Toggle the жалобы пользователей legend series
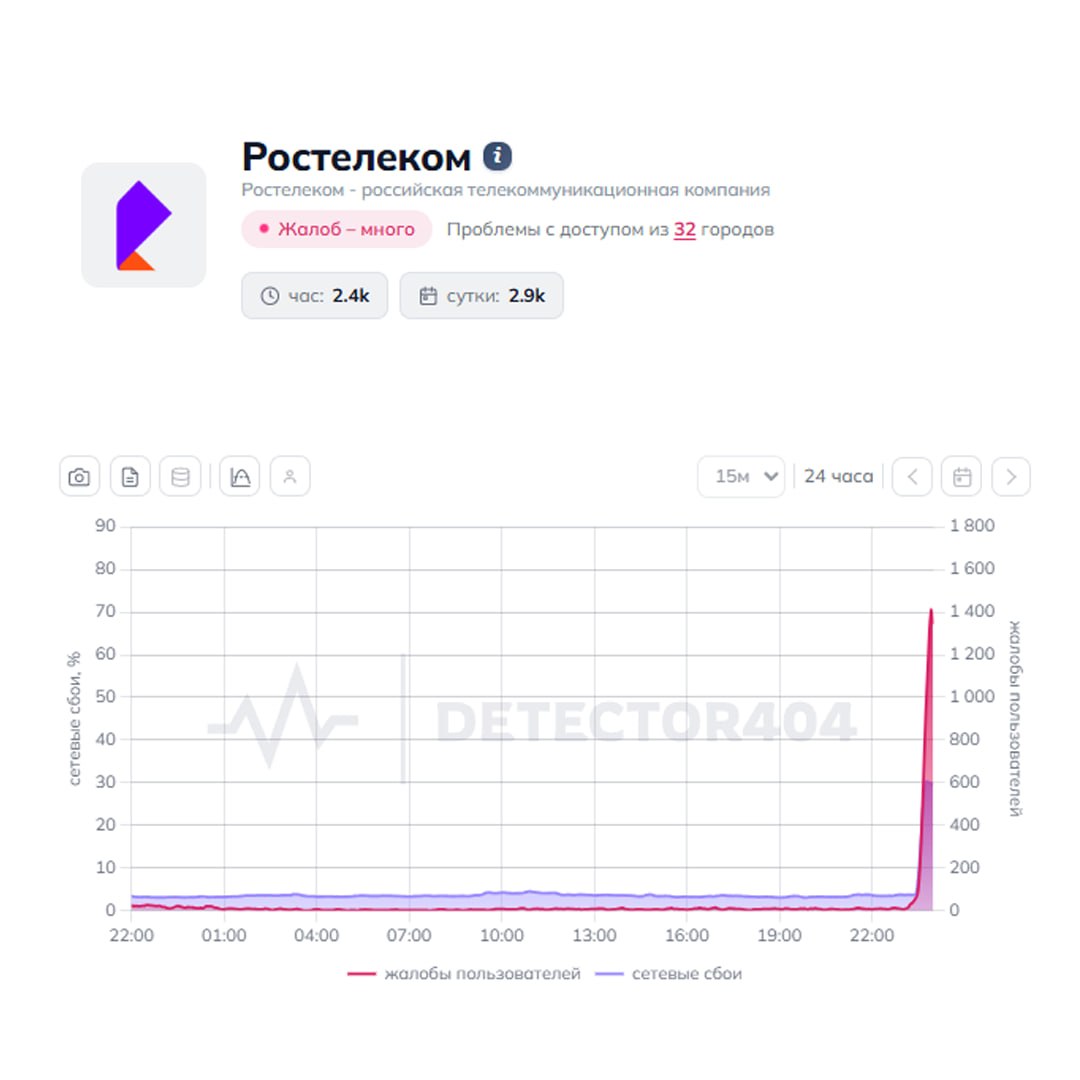1080x1080 pixels. point(464,973)
